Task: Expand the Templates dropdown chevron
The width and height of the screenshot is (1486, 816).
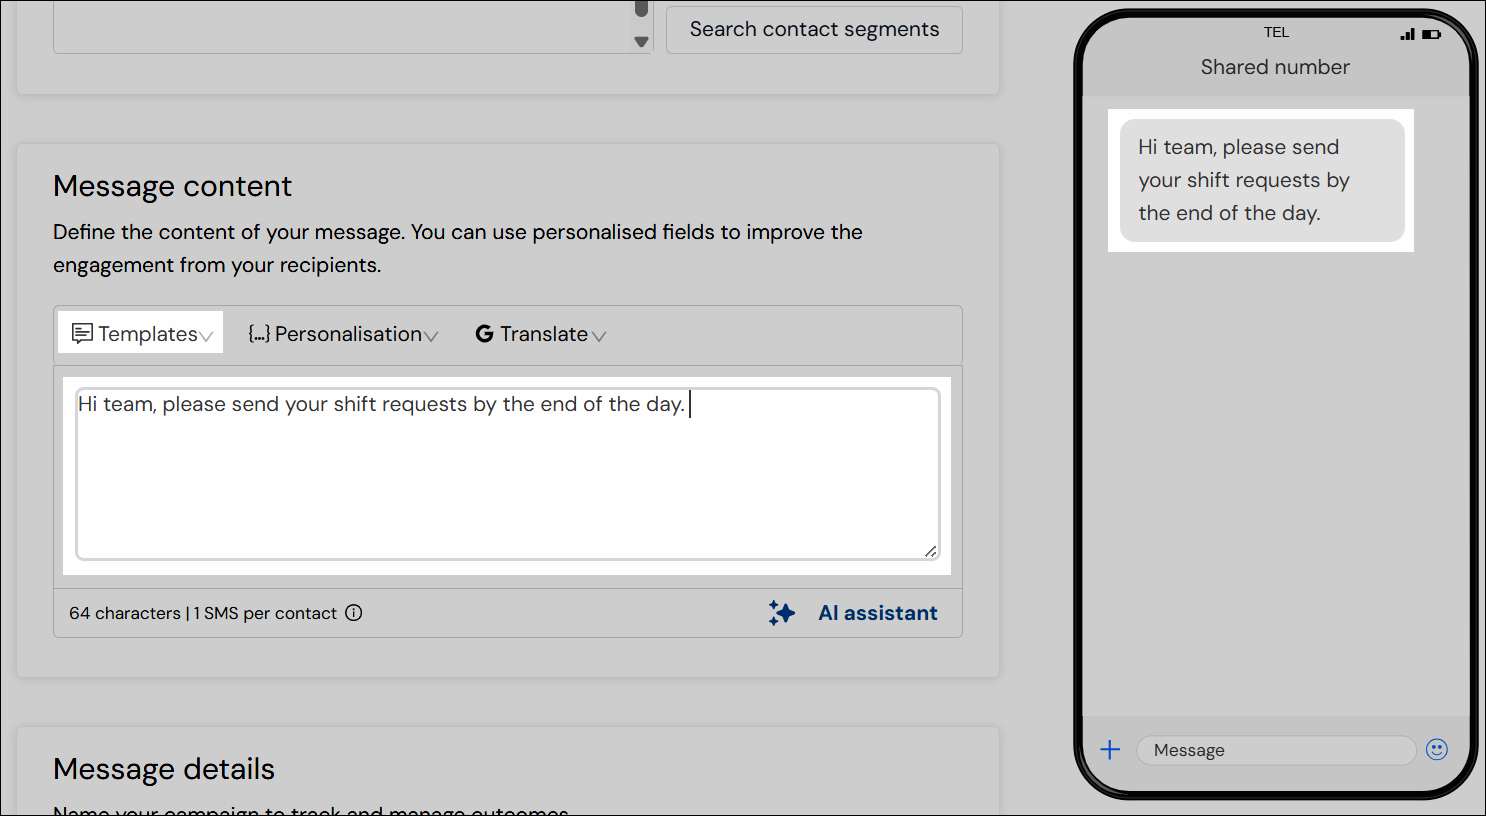Action: point(206,336)
